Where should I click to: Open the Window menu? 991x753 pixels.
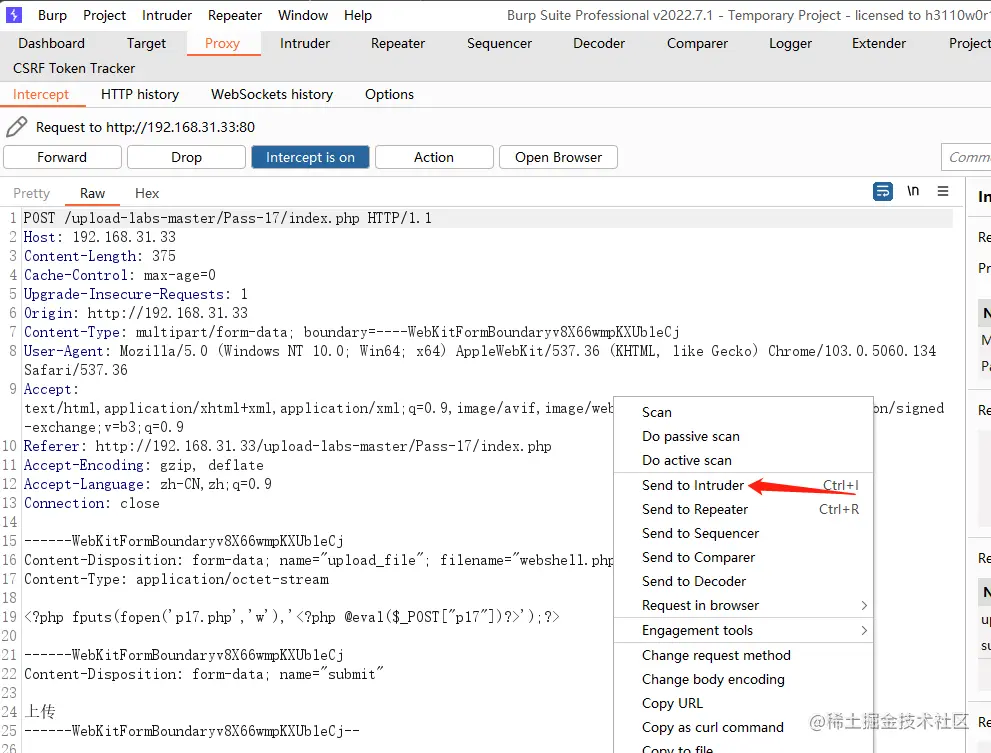click(303, 15)
